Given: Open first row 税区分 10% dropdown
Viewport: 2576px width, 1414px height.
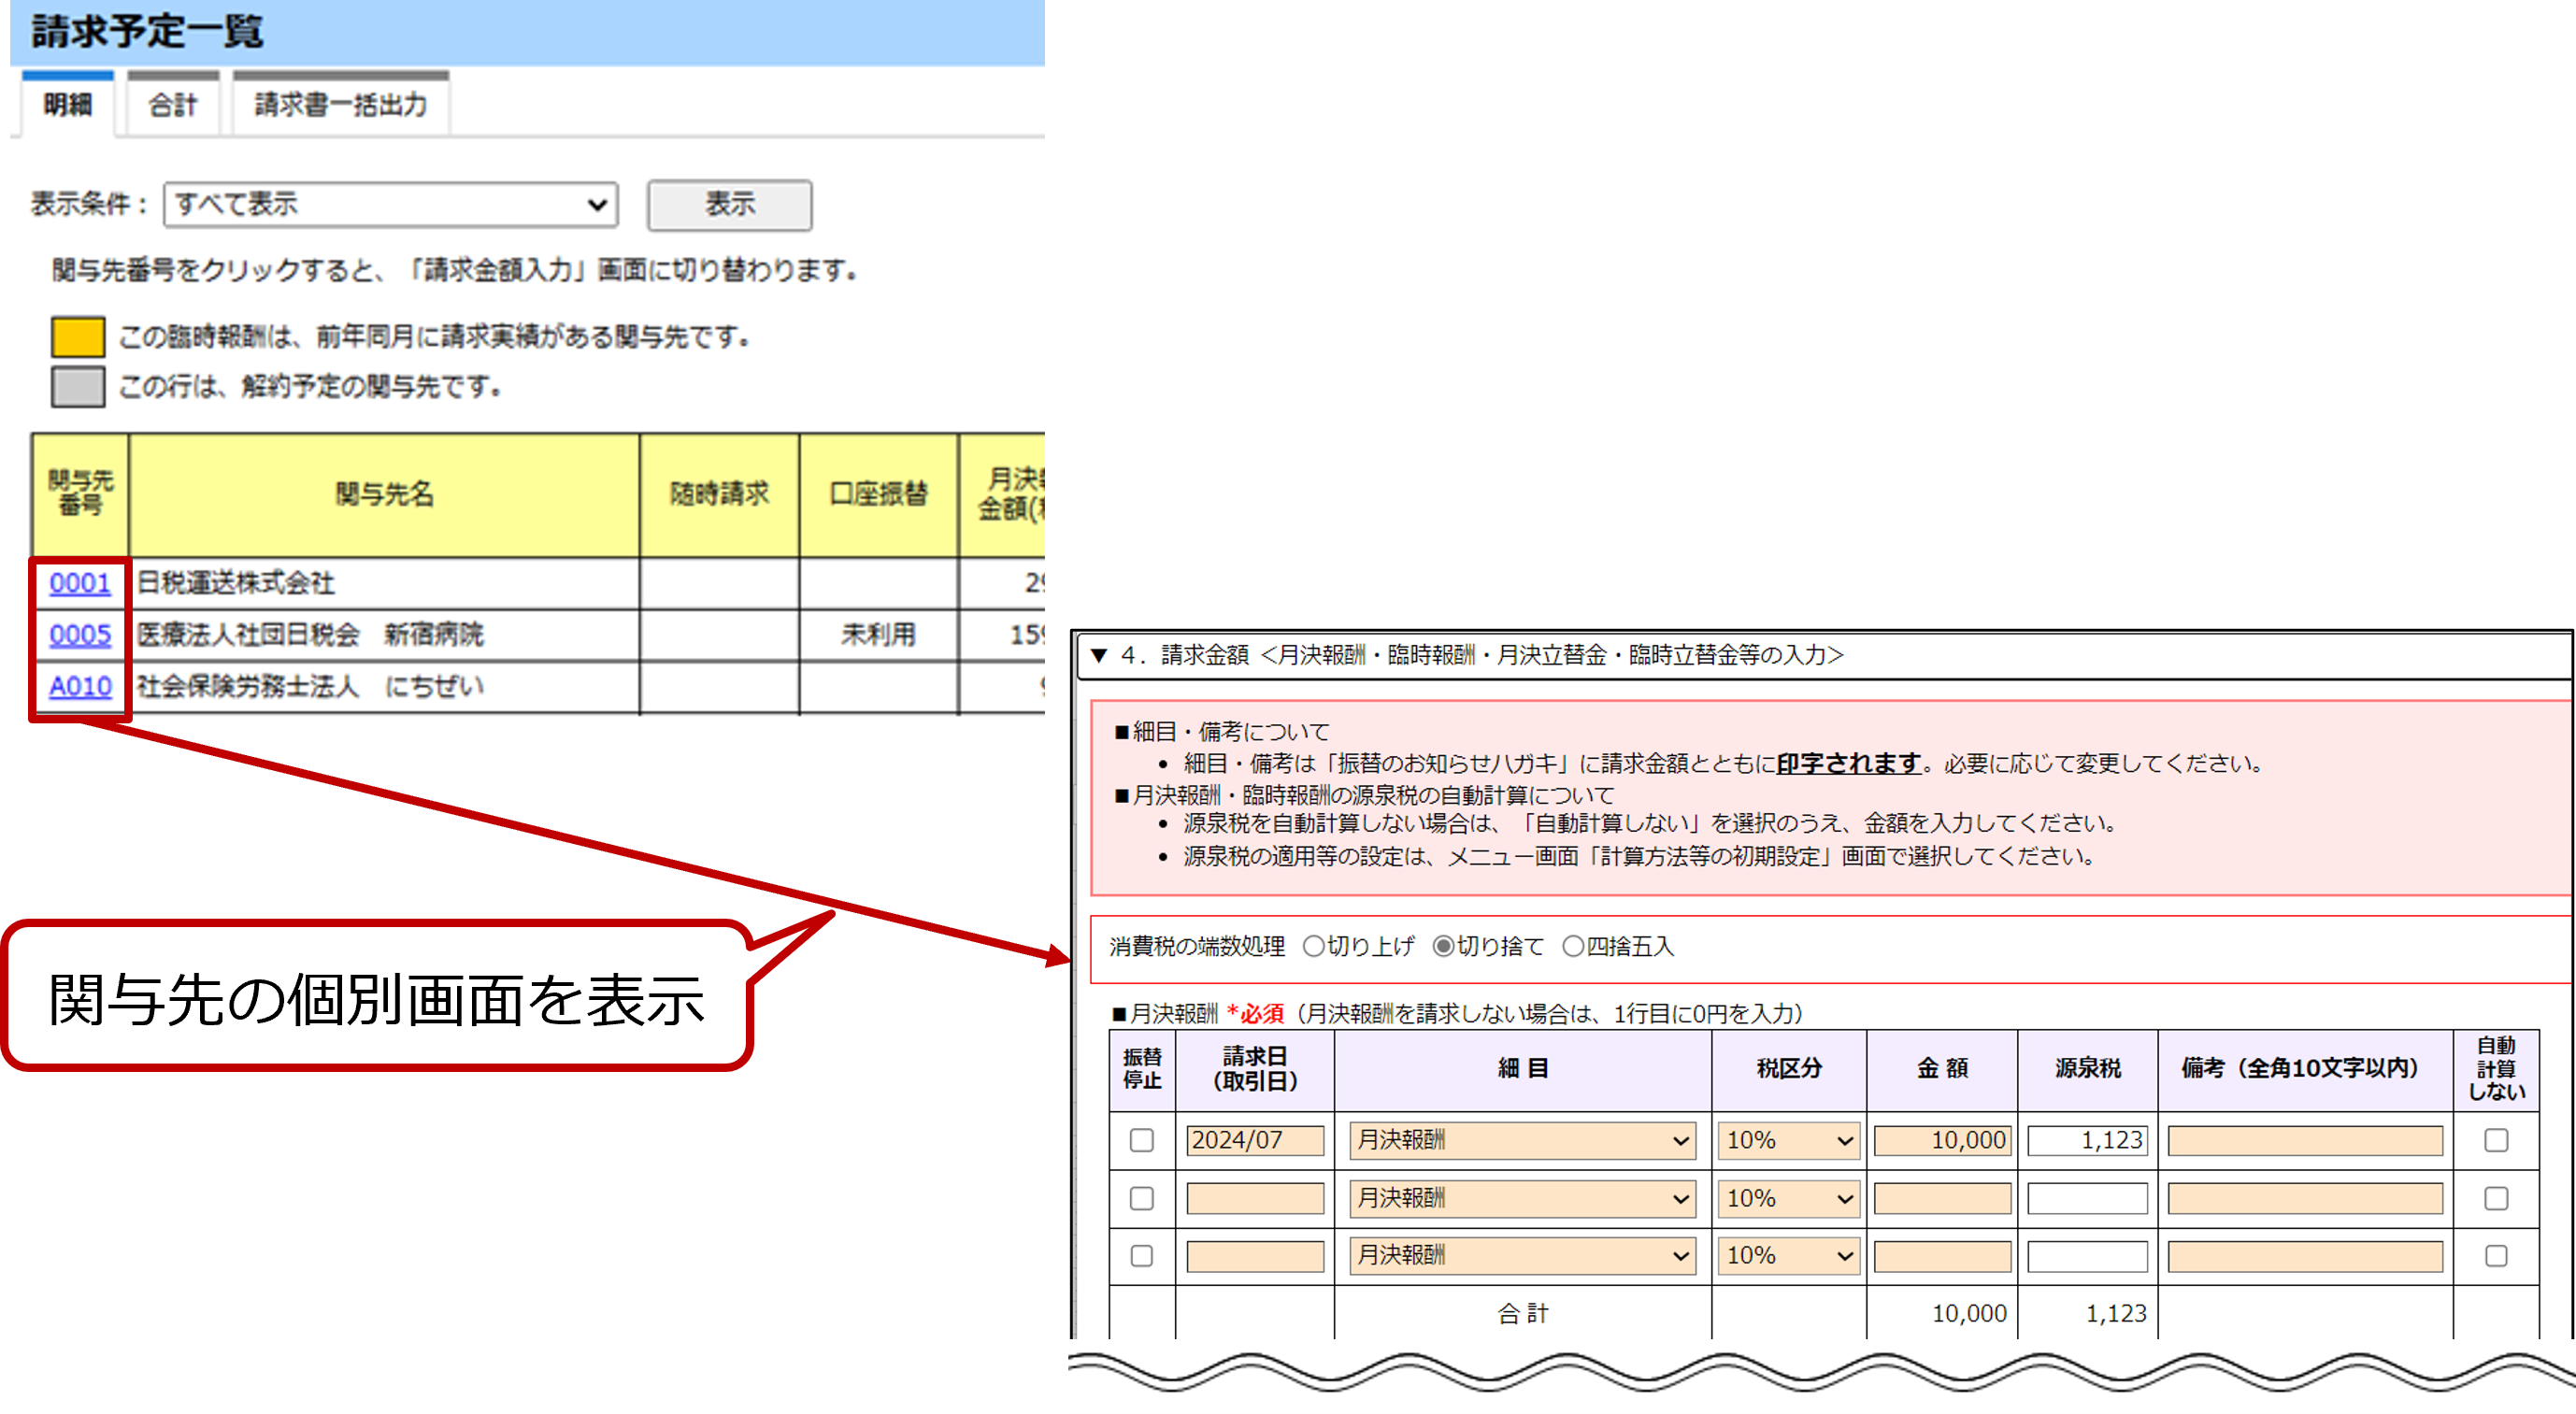Looking at the screenshot, I should (1788, 1140).
